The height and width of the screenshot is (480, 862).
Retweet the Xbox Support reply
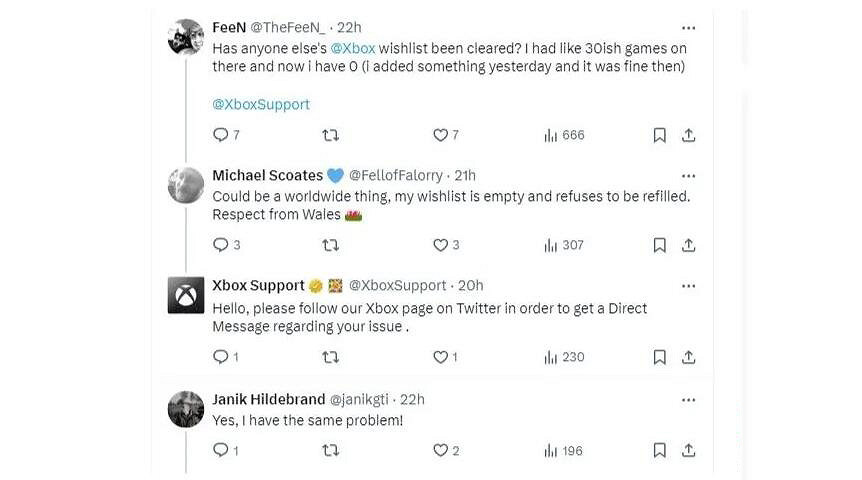(331, 357)
